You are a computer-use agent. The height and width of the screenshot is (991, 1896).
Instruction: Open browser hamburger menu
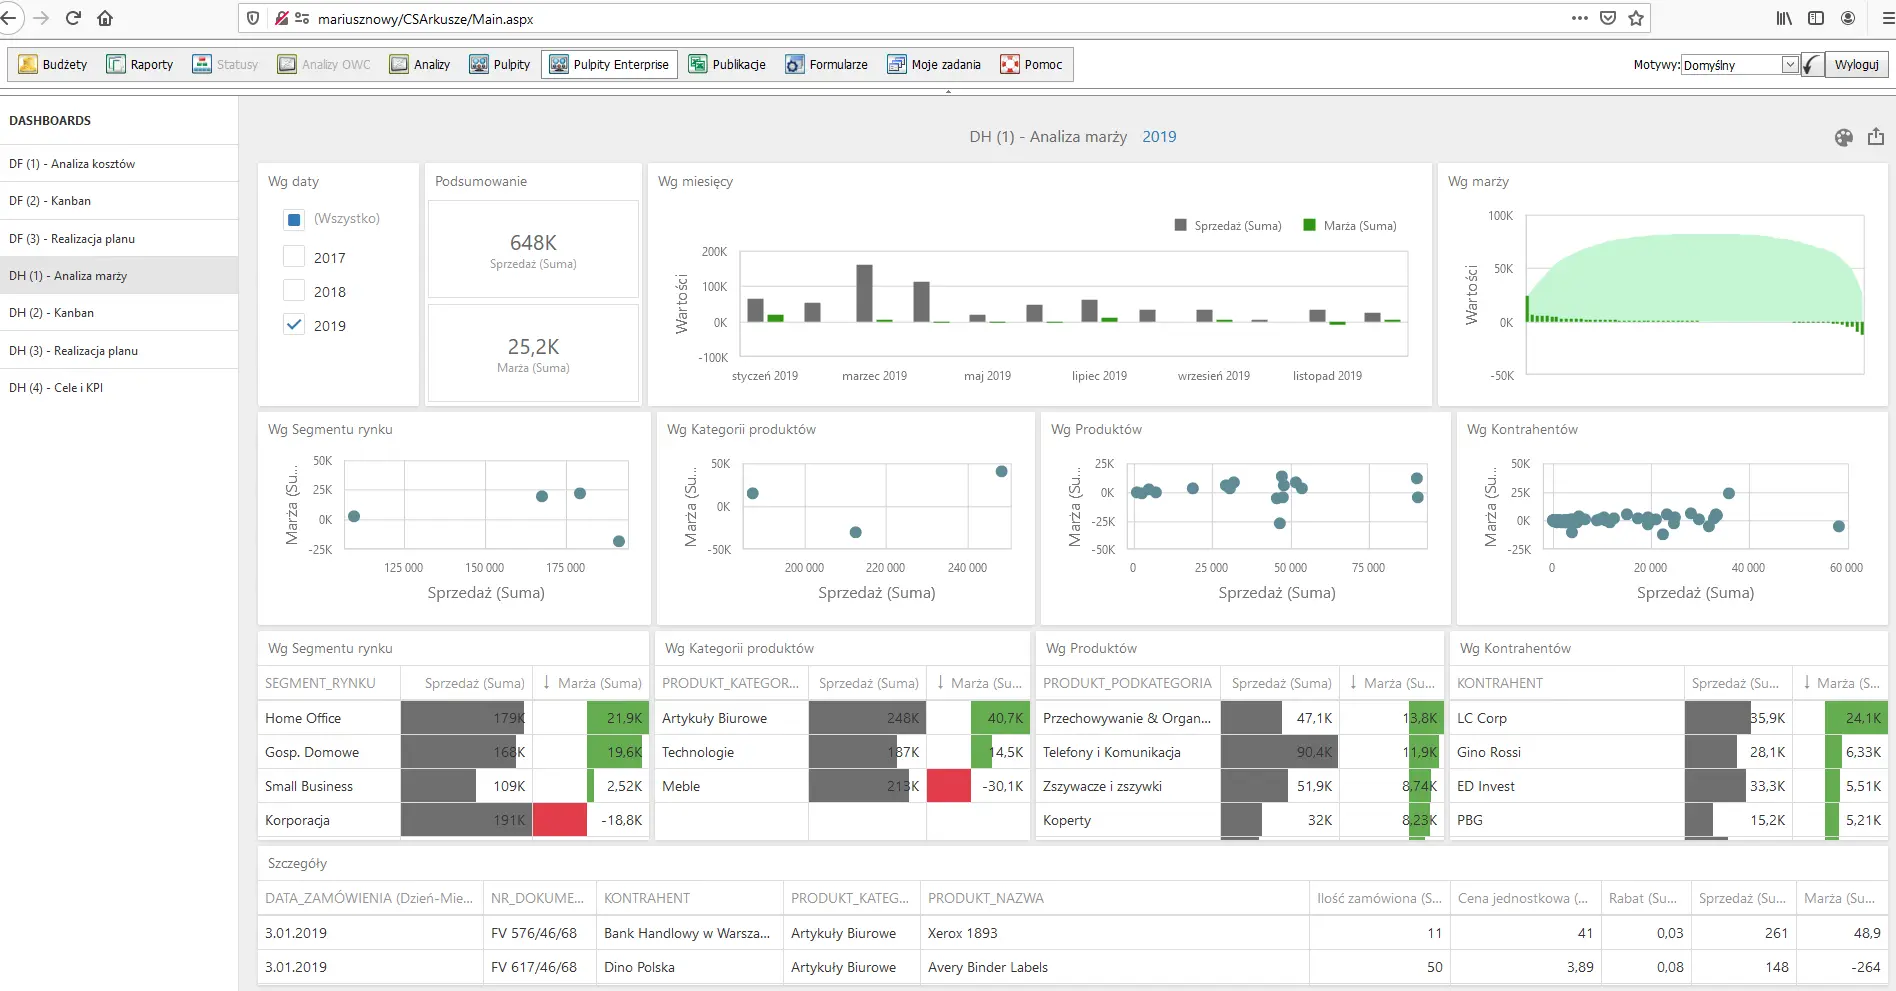[x=1888, y=18]
